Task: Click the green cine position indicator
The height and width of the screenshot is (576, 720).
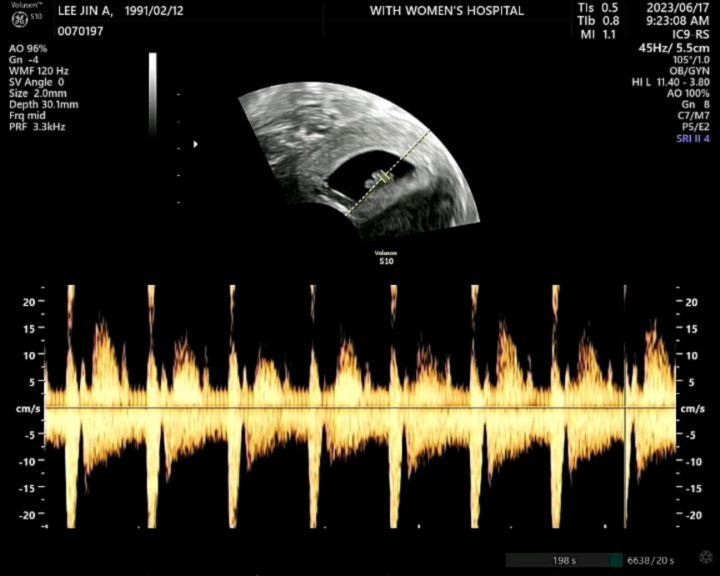Action: (616, 560)
